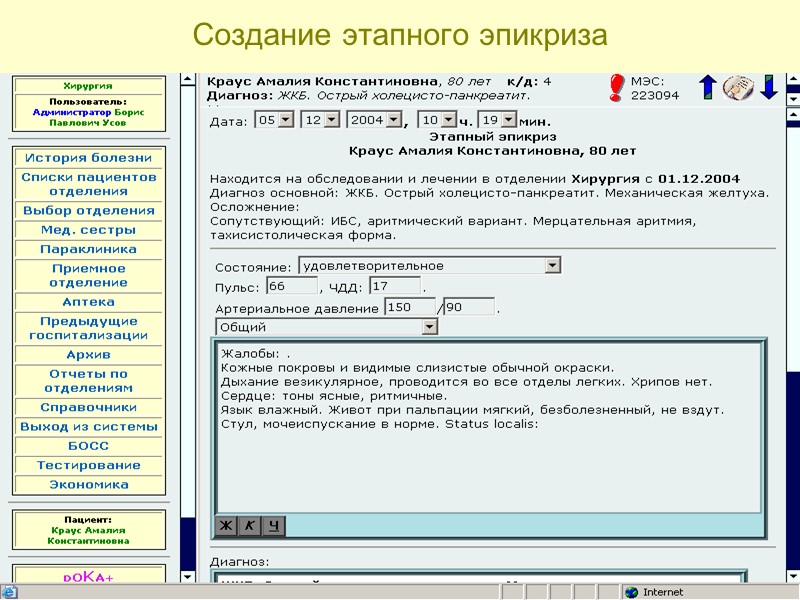Image resolution: width=800 pixels, height=600 pixels.
Task: Click the left sidebar scrollbar up arrow
Action: [188, 80]
